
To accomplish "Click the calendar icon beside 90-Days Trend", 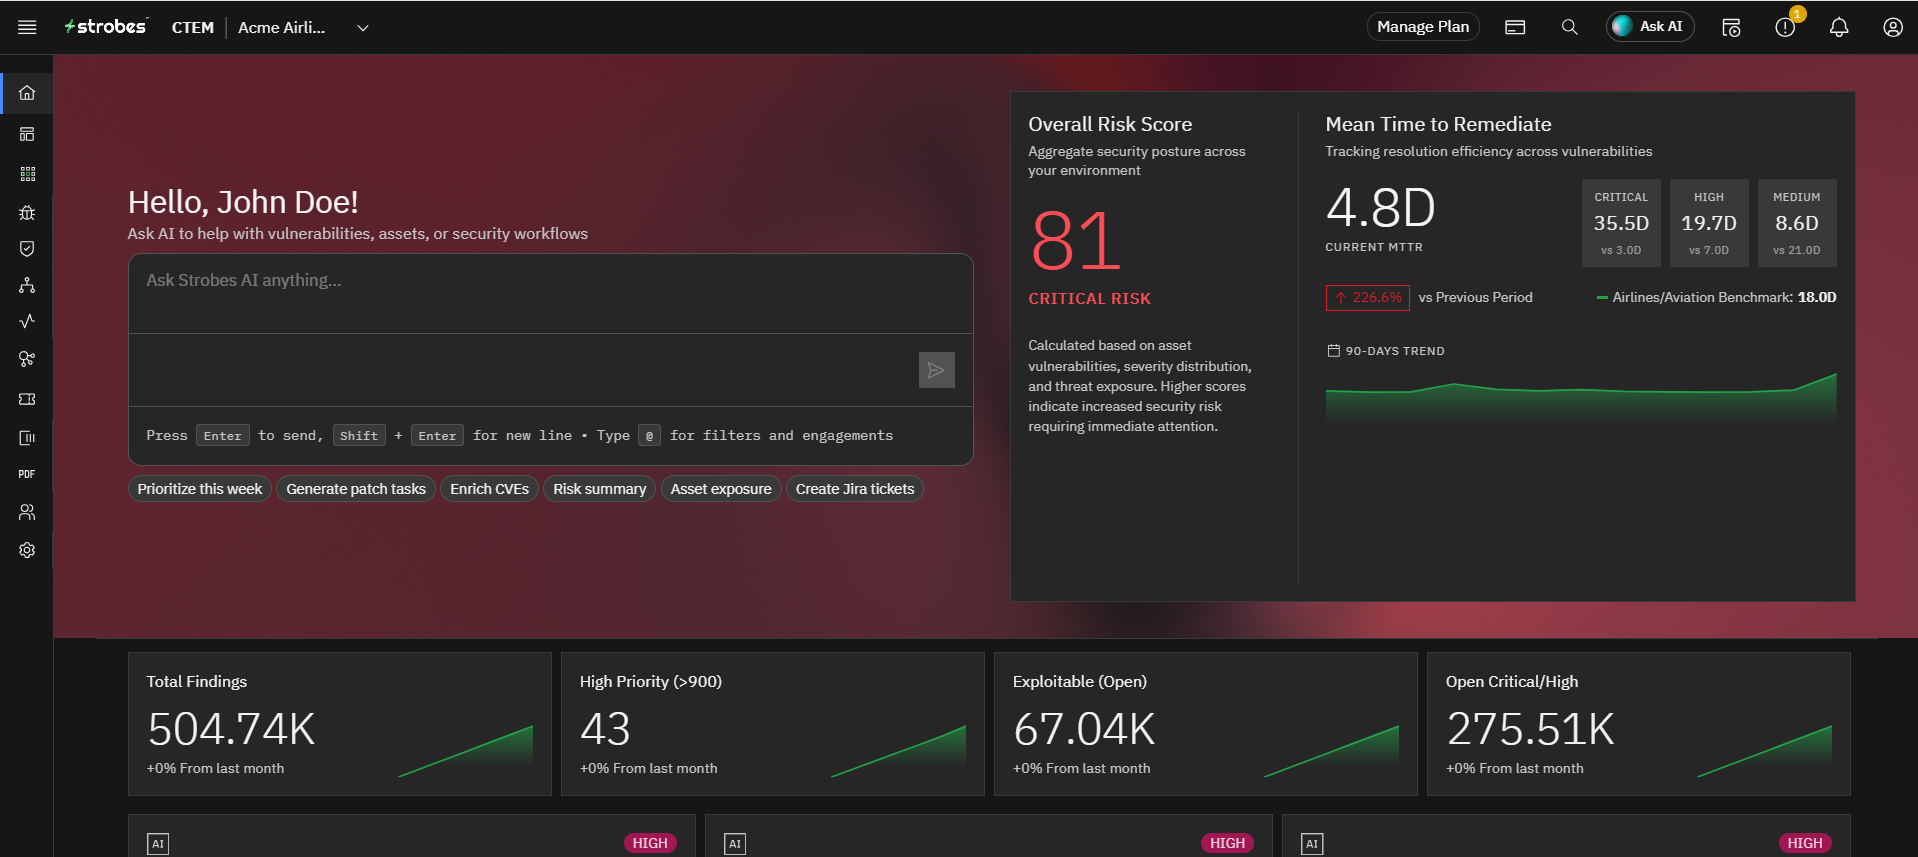I will 1333,351.
